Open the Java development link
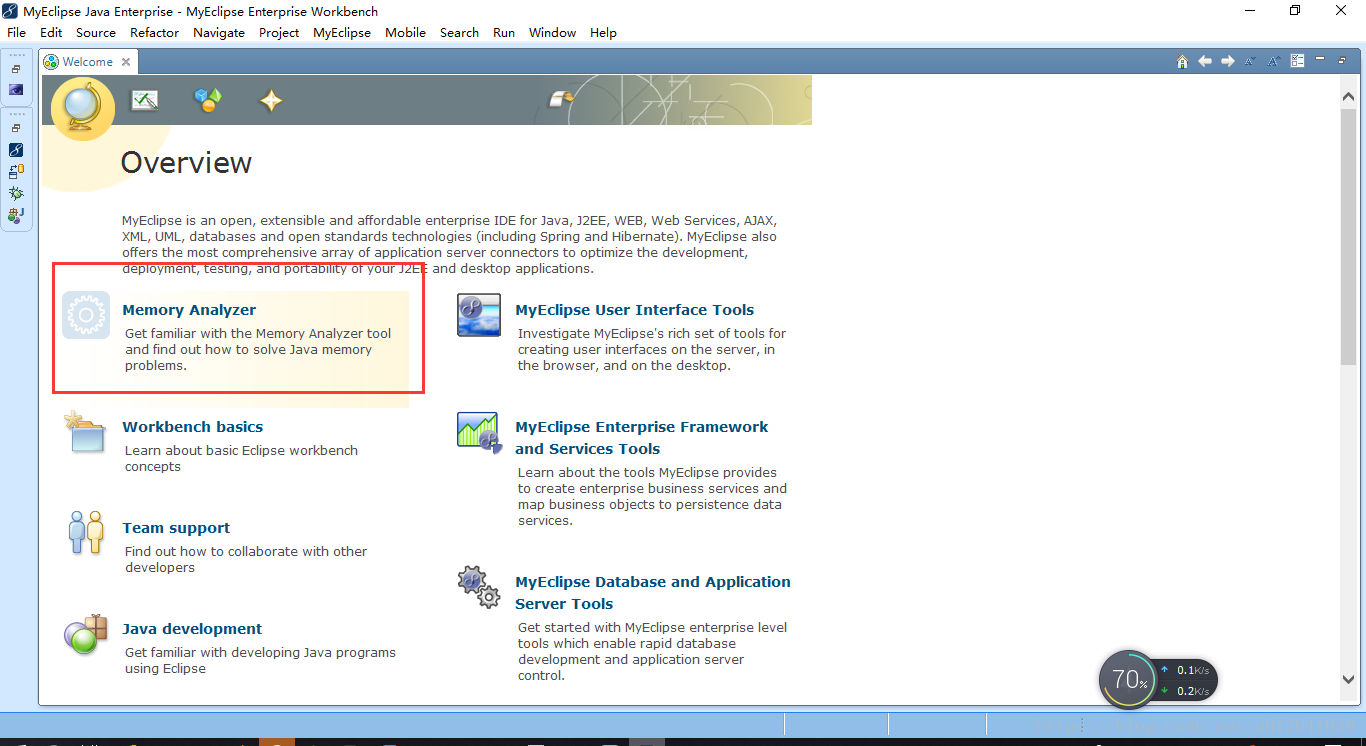The image size is (1366, 746). [x=192, y=629]
